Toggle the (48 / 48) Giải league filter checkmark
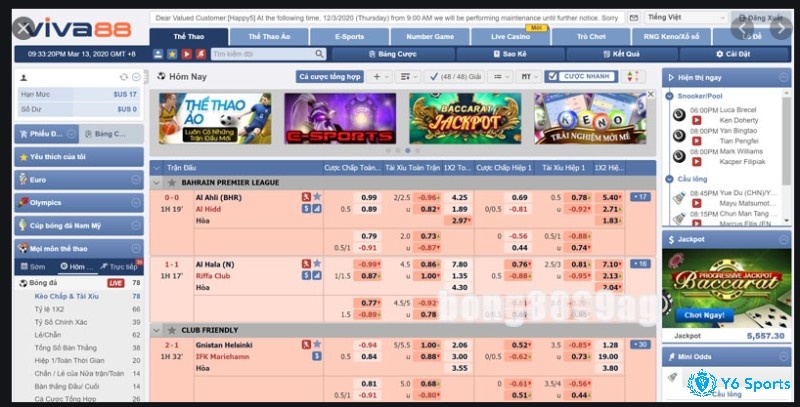This screenshot has height=407, width=800. [x=434, y=77]
